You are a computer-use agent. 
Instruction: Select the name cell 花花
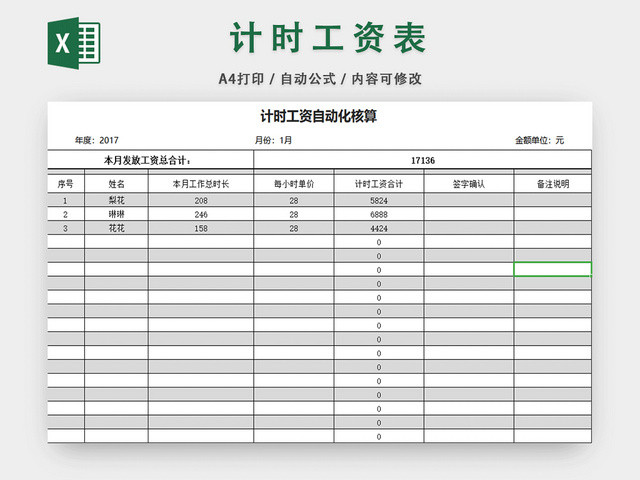[116, 228]
